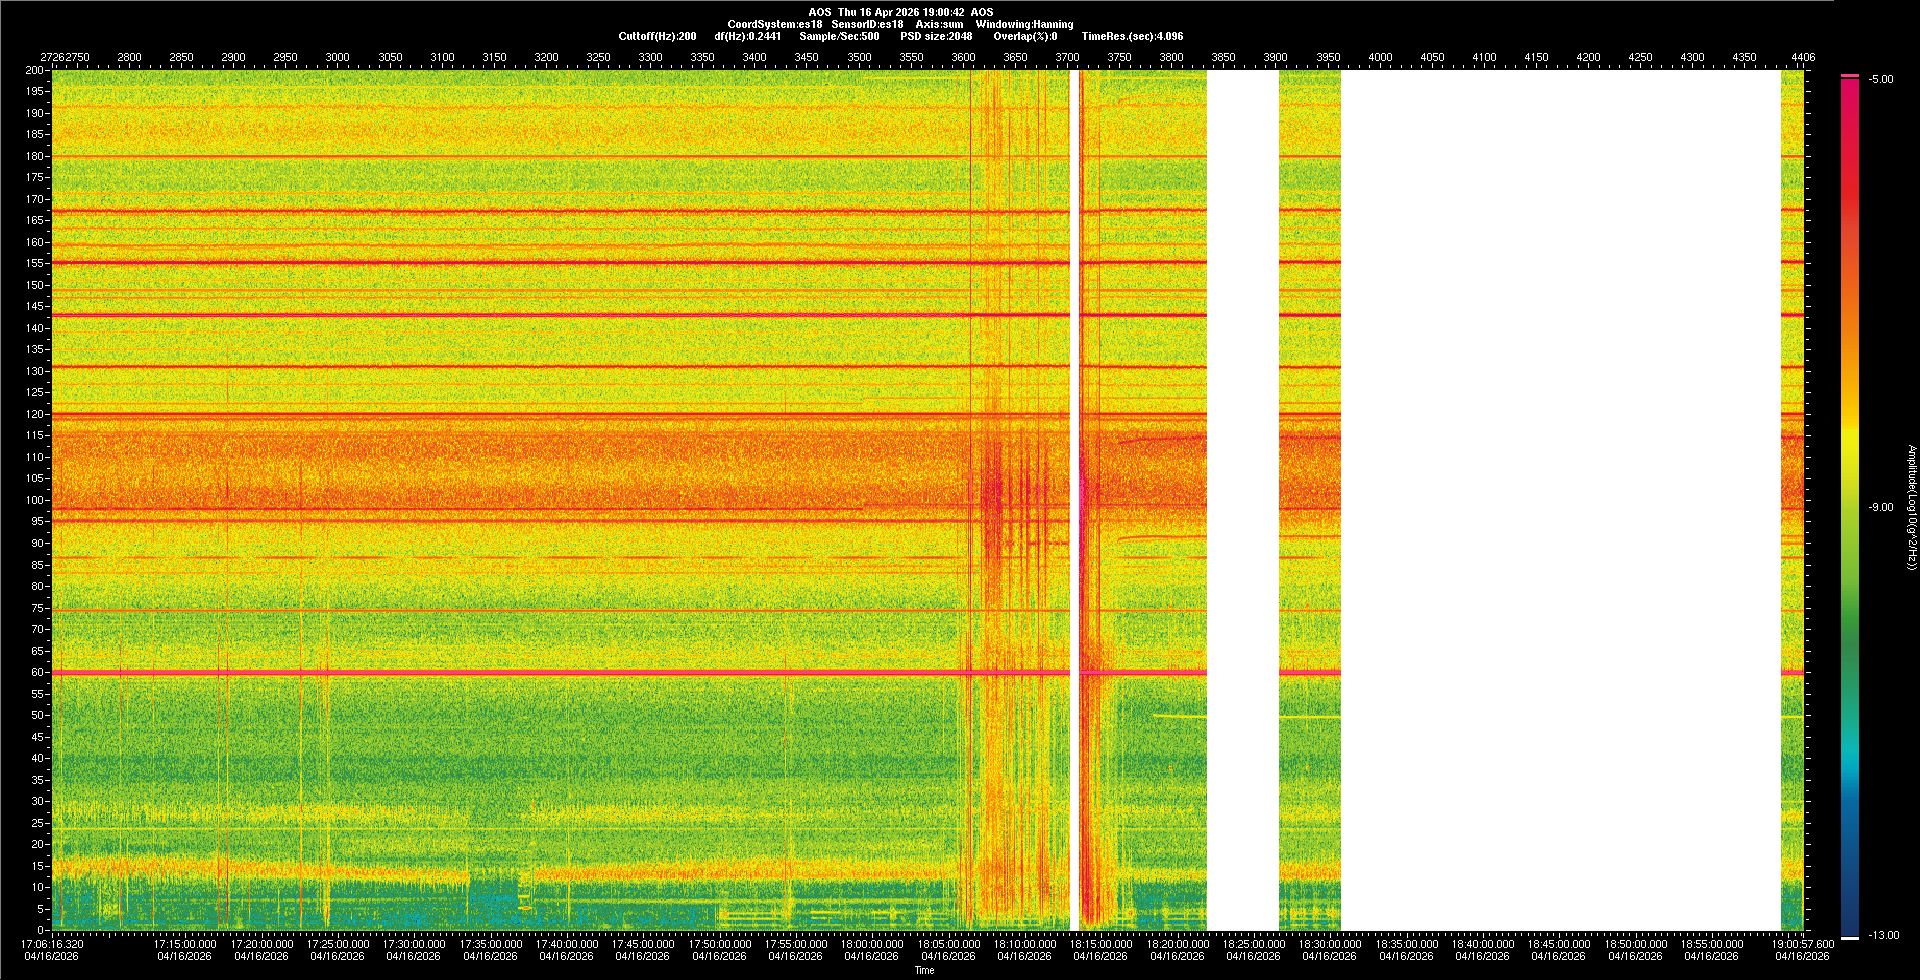Click the 100 Hz frequency axis label

(35, 500)
